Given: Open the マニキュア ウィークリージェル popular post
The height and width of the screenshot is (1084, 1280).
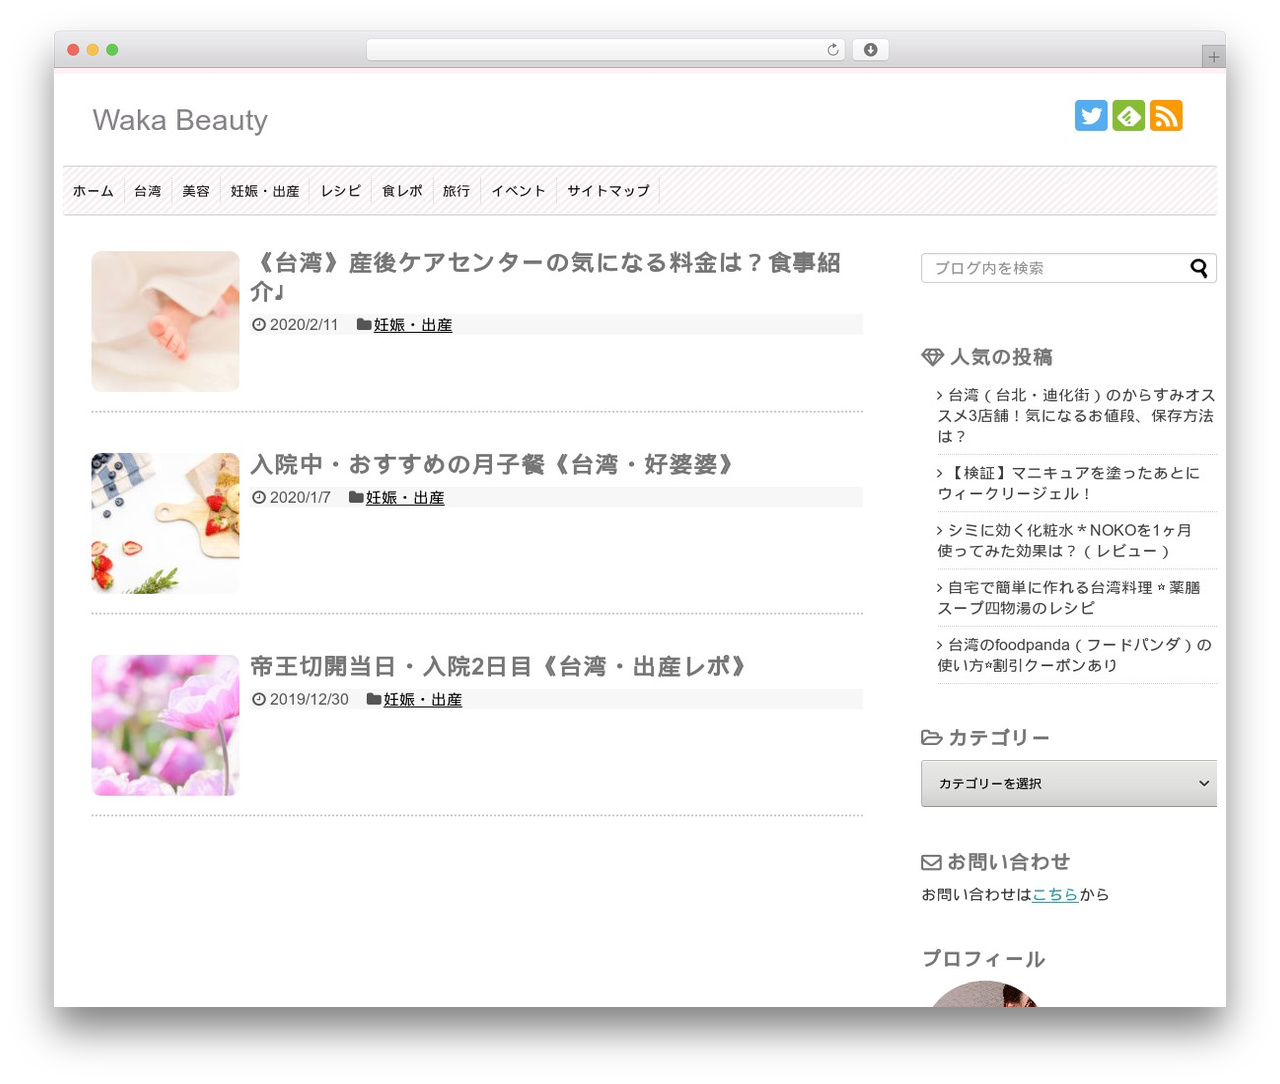Looking at the screenshot, I should tap(1068, 483).
